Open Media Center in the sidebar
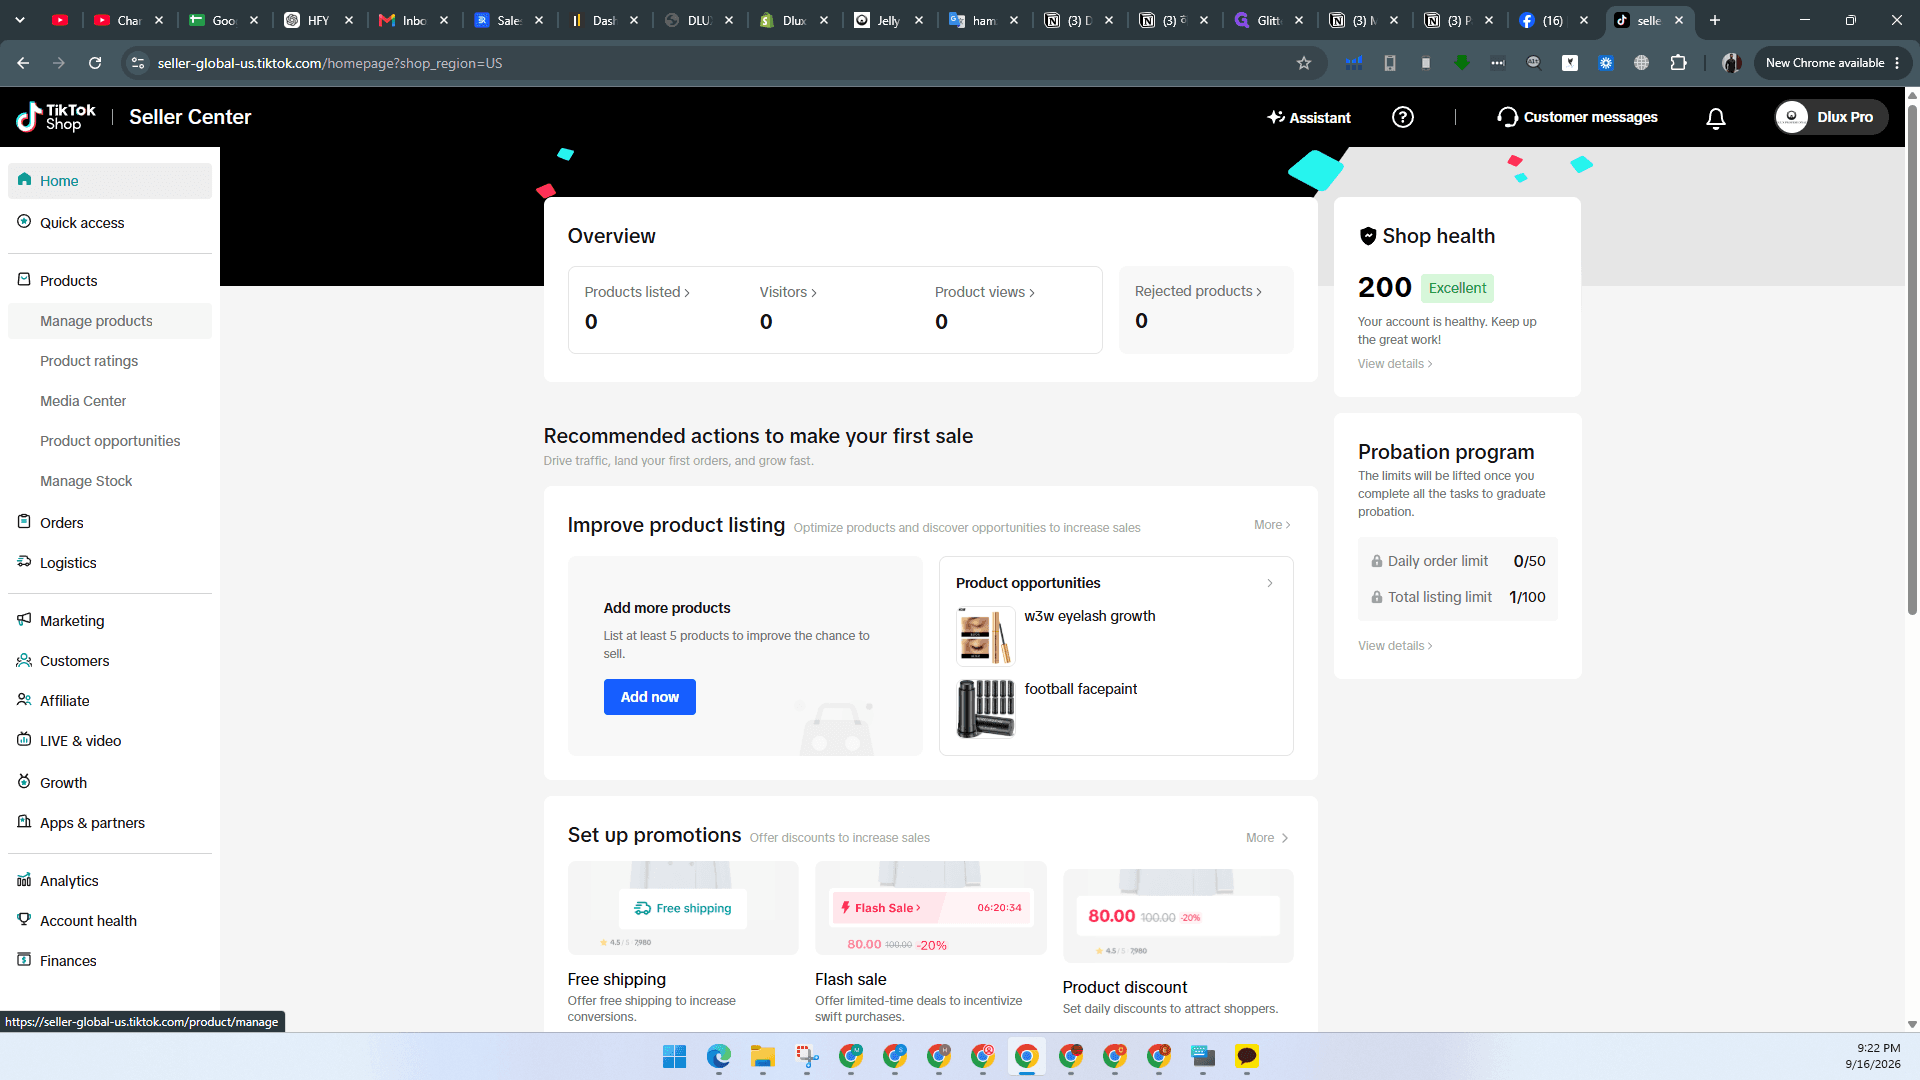Viewport: 1920px width, 1080px height. 110,401
